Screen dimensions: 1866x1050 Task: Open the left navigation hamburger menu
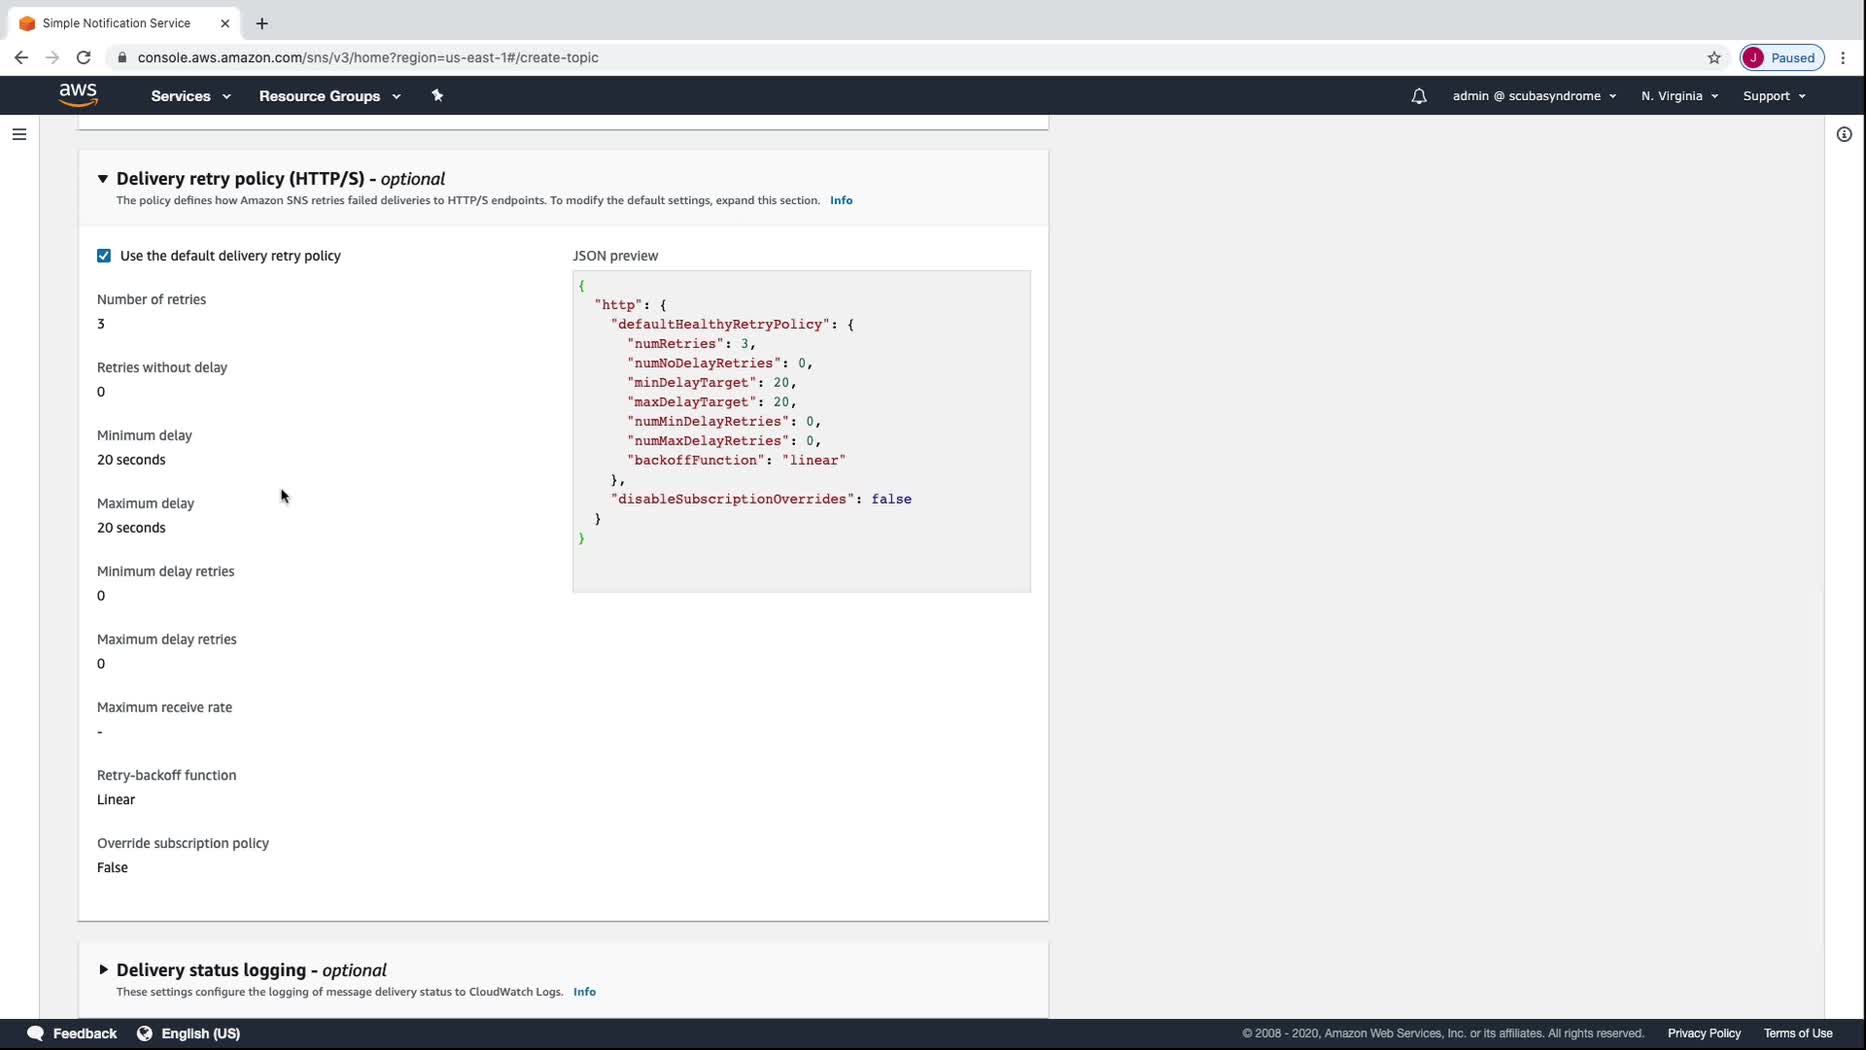point(19,134)
